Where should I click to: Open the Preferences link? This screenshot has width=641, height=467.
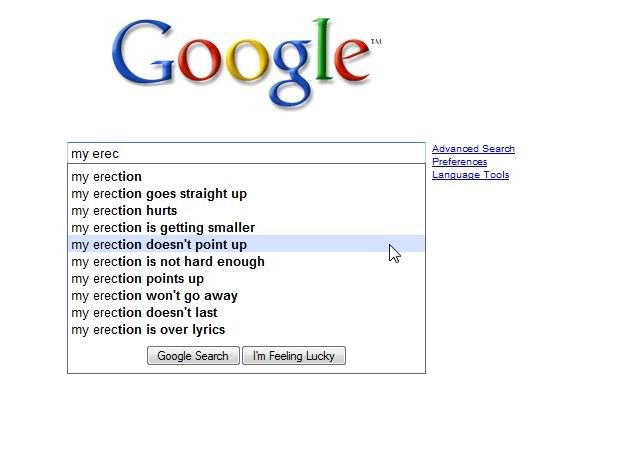(x=459, y=162)
